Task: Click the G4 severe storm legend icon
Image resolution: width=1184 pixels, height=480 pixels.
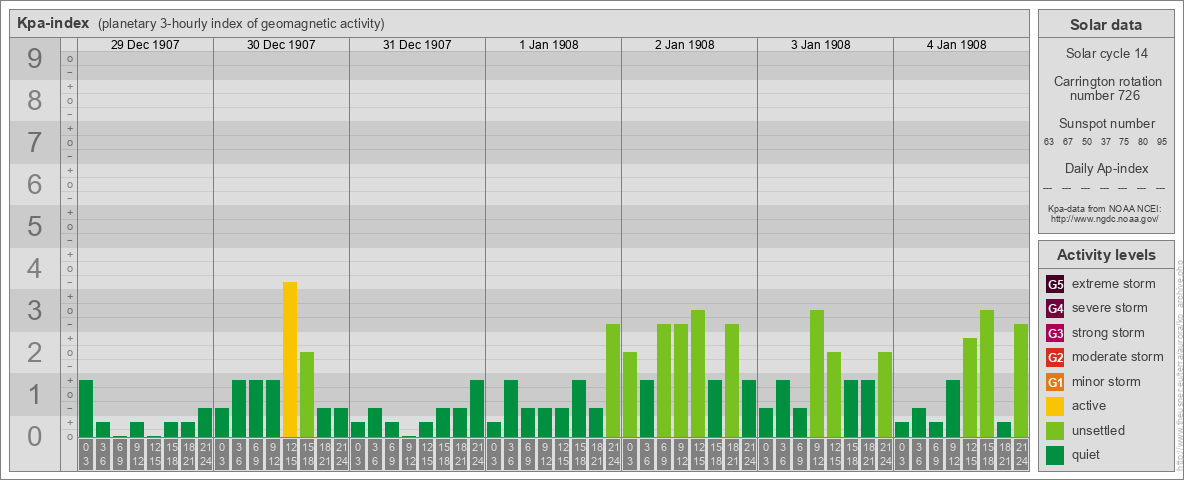Action: click(x=1055, y=308)
